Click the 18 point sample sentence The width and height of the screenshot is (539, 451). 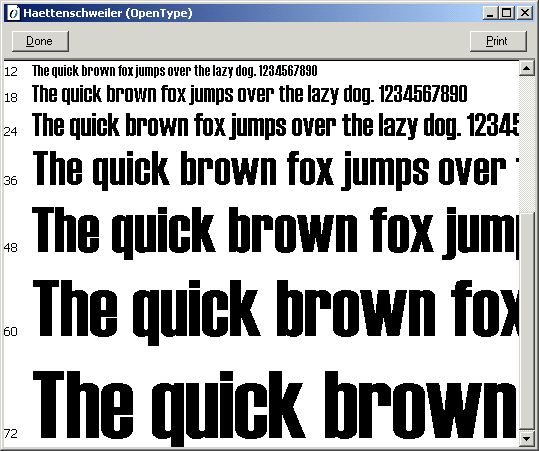[x=250, y=94]
